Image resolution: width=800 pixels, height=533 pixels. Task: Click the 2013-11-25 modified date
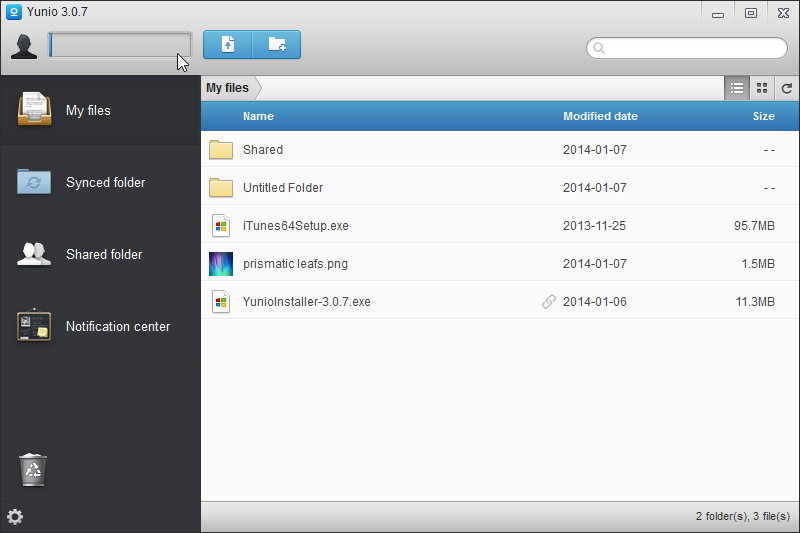(594, 225)
